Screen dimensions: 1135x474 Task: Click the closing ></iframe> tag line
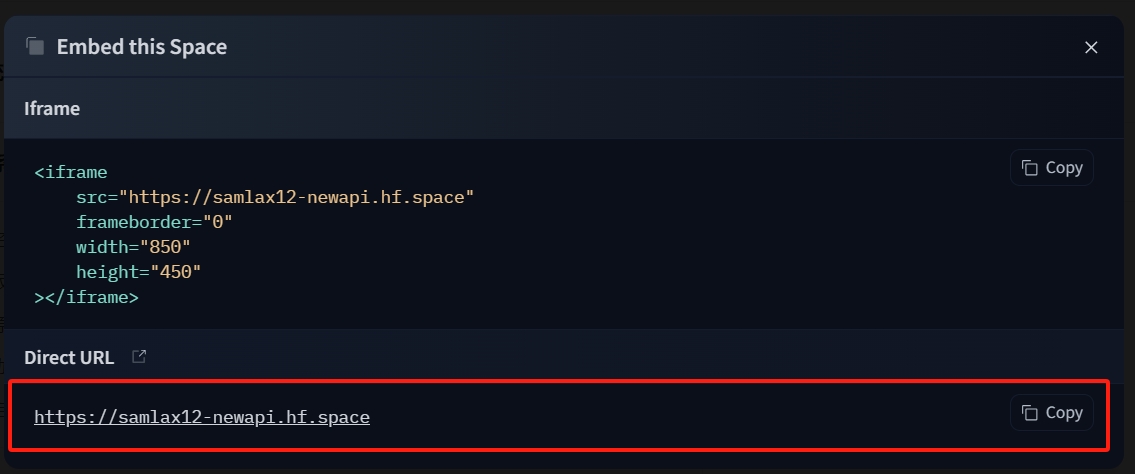(86, 297)
